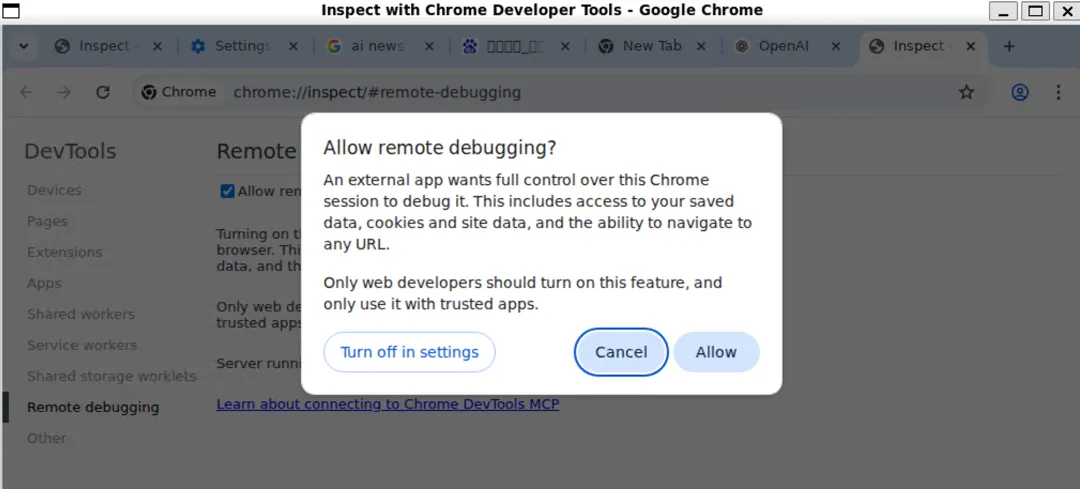1080x489 pixels.
Task: Open Learn about connecting to Chrome DevTools MCP link
Action: [x=387, y=404]
